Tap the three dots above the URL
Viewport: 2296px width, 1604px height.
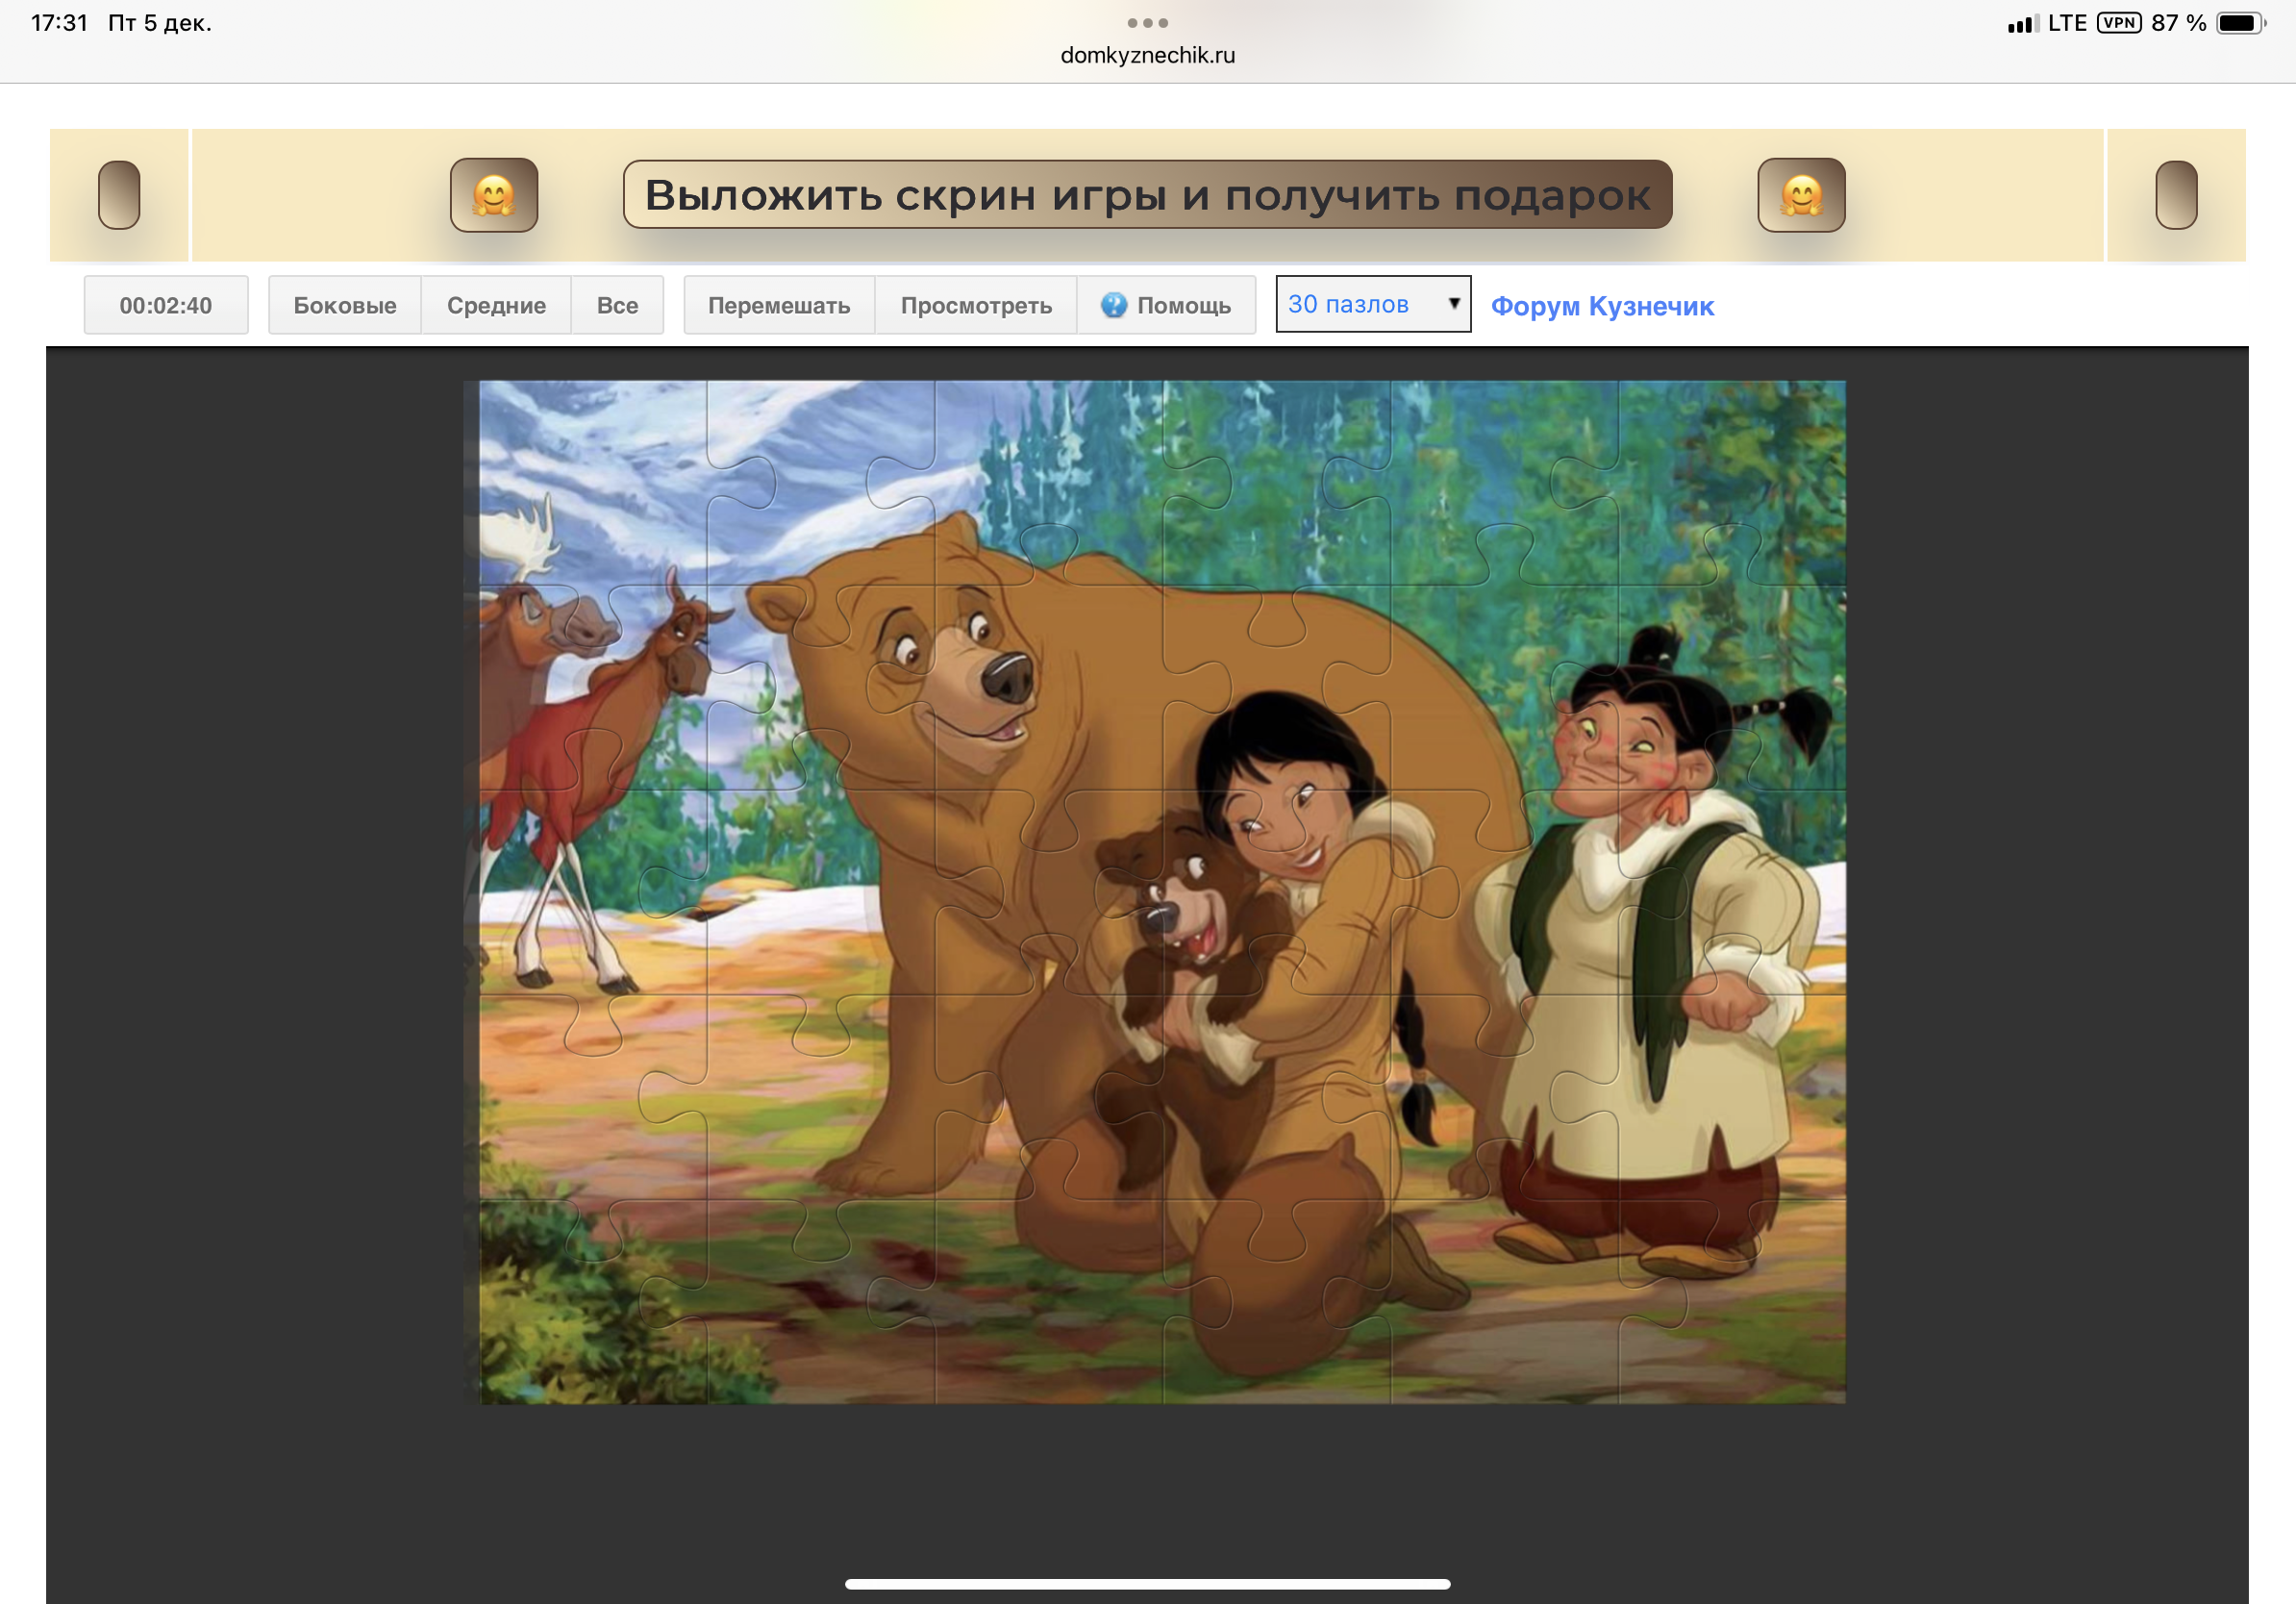tap(1147, 22)
